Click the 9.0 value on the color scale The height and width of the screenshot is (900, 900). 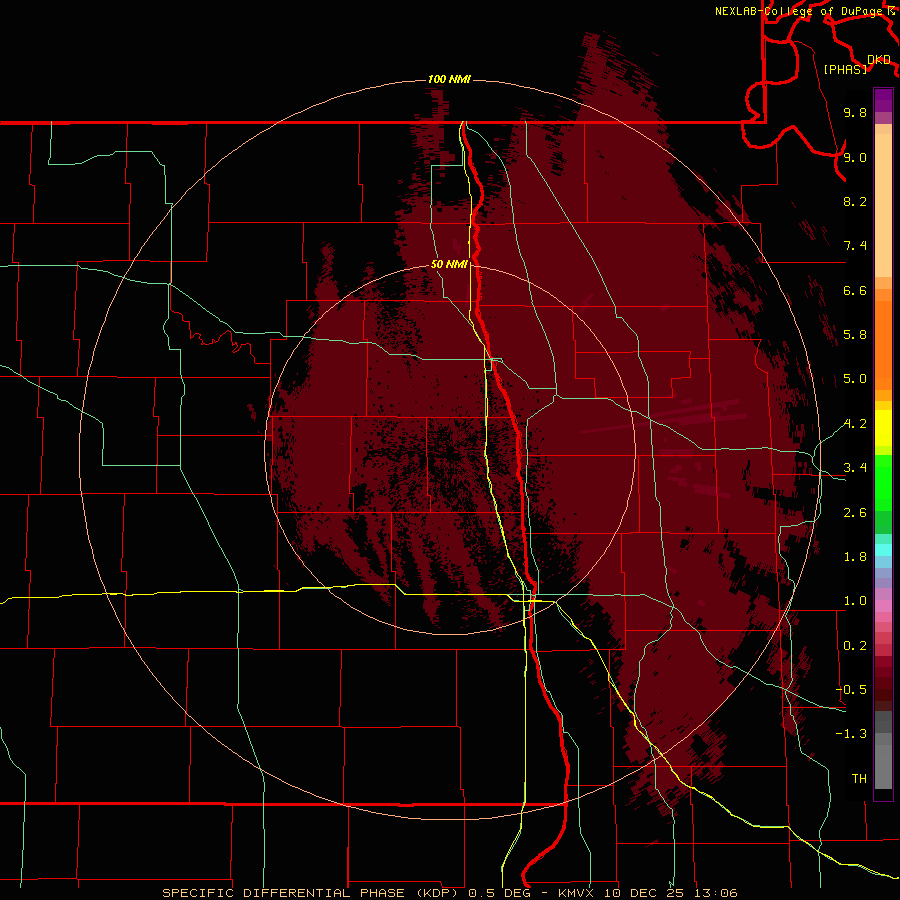tap(855, 157)
